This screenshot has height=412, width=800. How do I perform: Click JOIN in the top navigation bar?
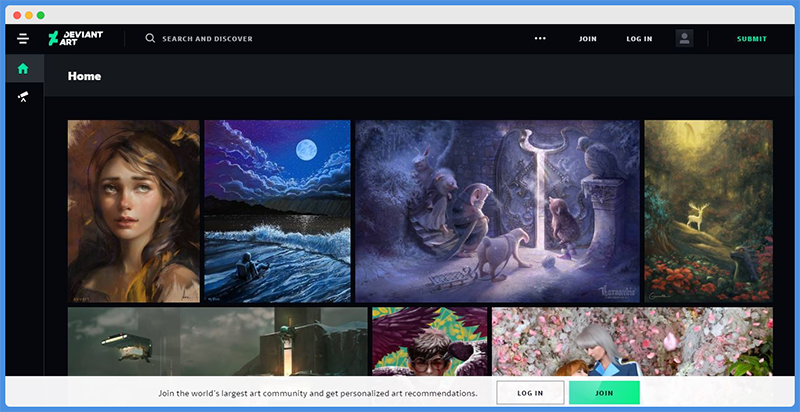pos(588,39)
